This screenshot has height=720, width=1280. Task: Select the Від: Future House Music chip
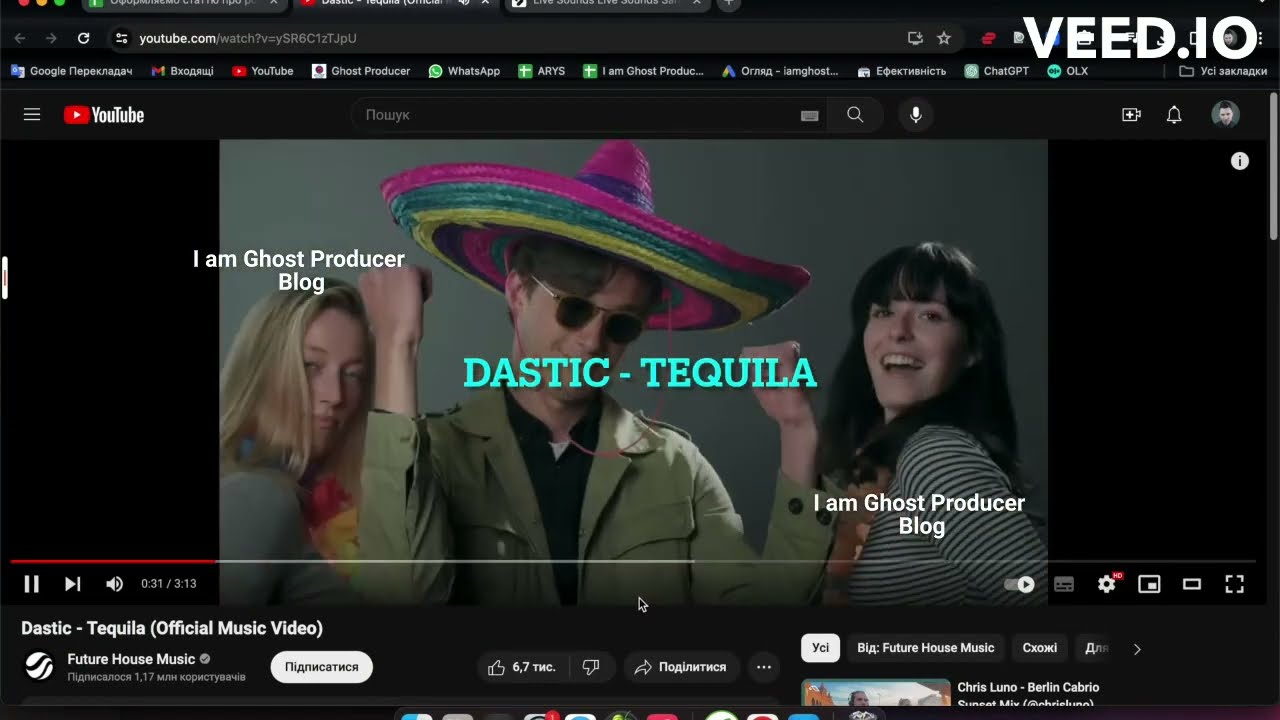[x=926, y=648]
